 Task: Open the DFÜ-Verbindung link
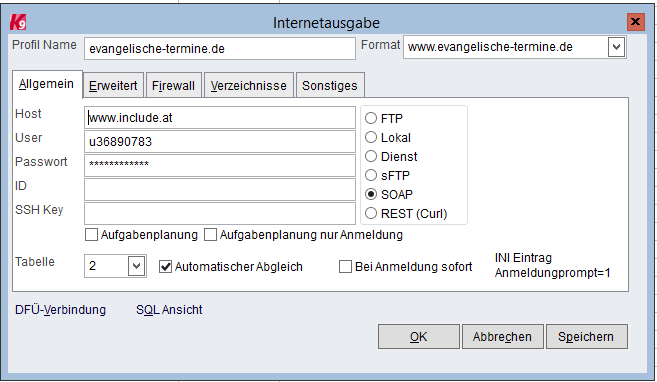(60, 310)
